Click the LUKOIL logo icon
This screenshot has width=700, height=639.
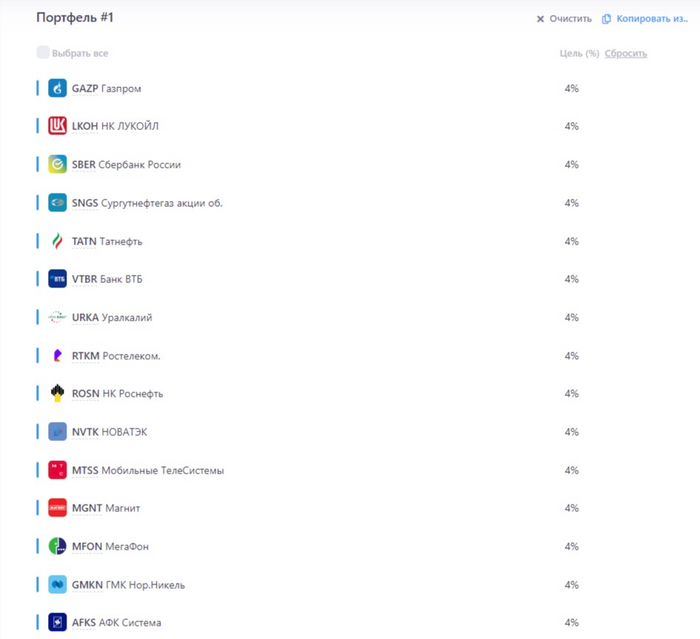[x=57, y=126]
